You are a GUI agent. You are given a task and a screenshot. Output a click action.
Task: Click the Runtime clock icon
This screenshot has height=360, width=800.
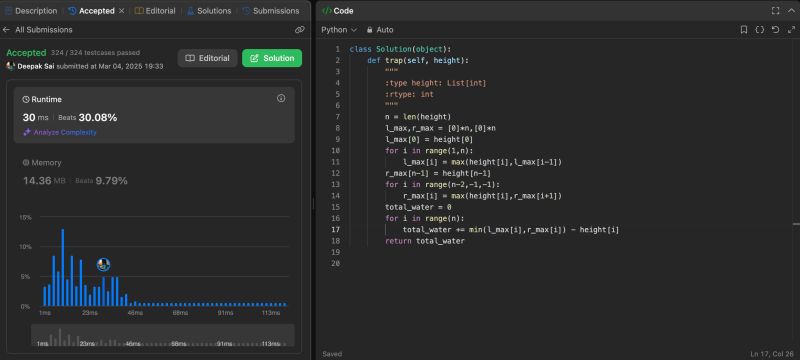tap(26, 99)
